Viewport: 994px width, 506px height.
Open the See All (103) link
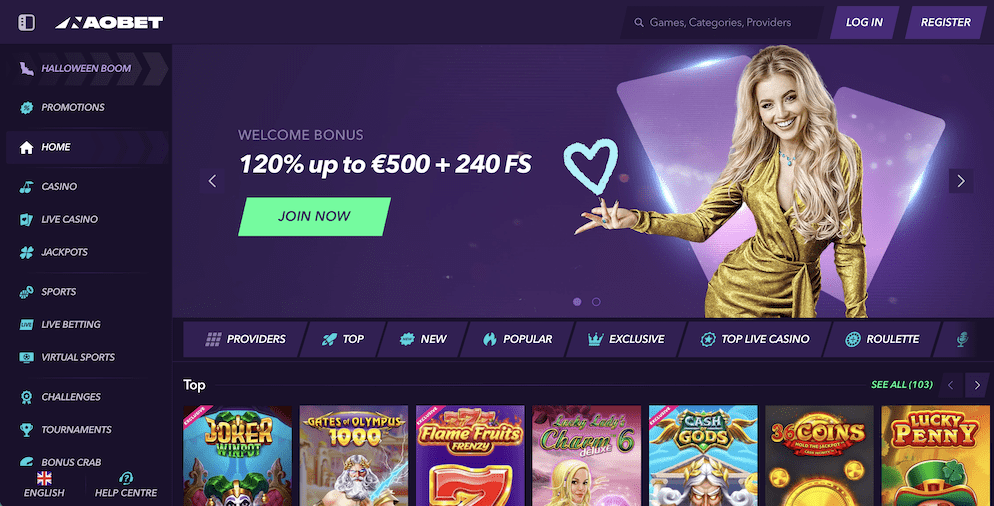point(901,385)
